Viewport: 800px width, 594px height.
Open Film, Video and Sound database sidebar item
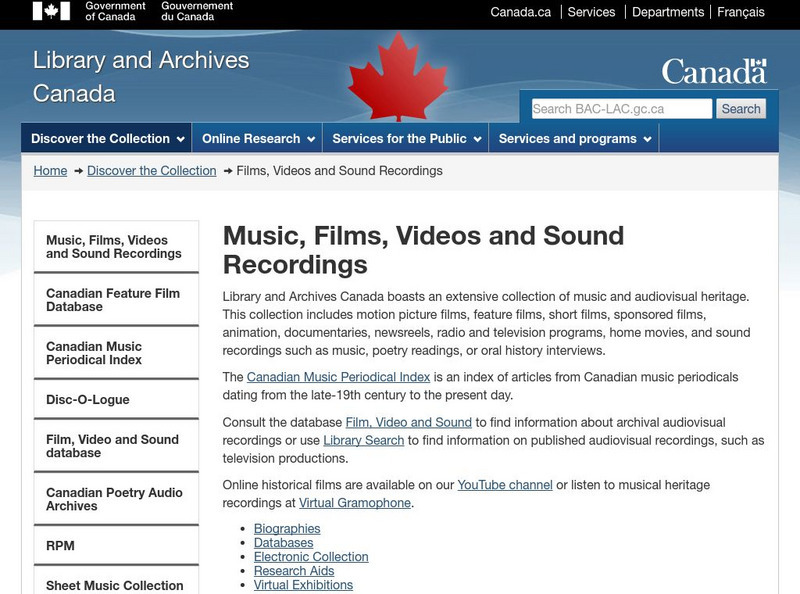click(x=116, y=446)
